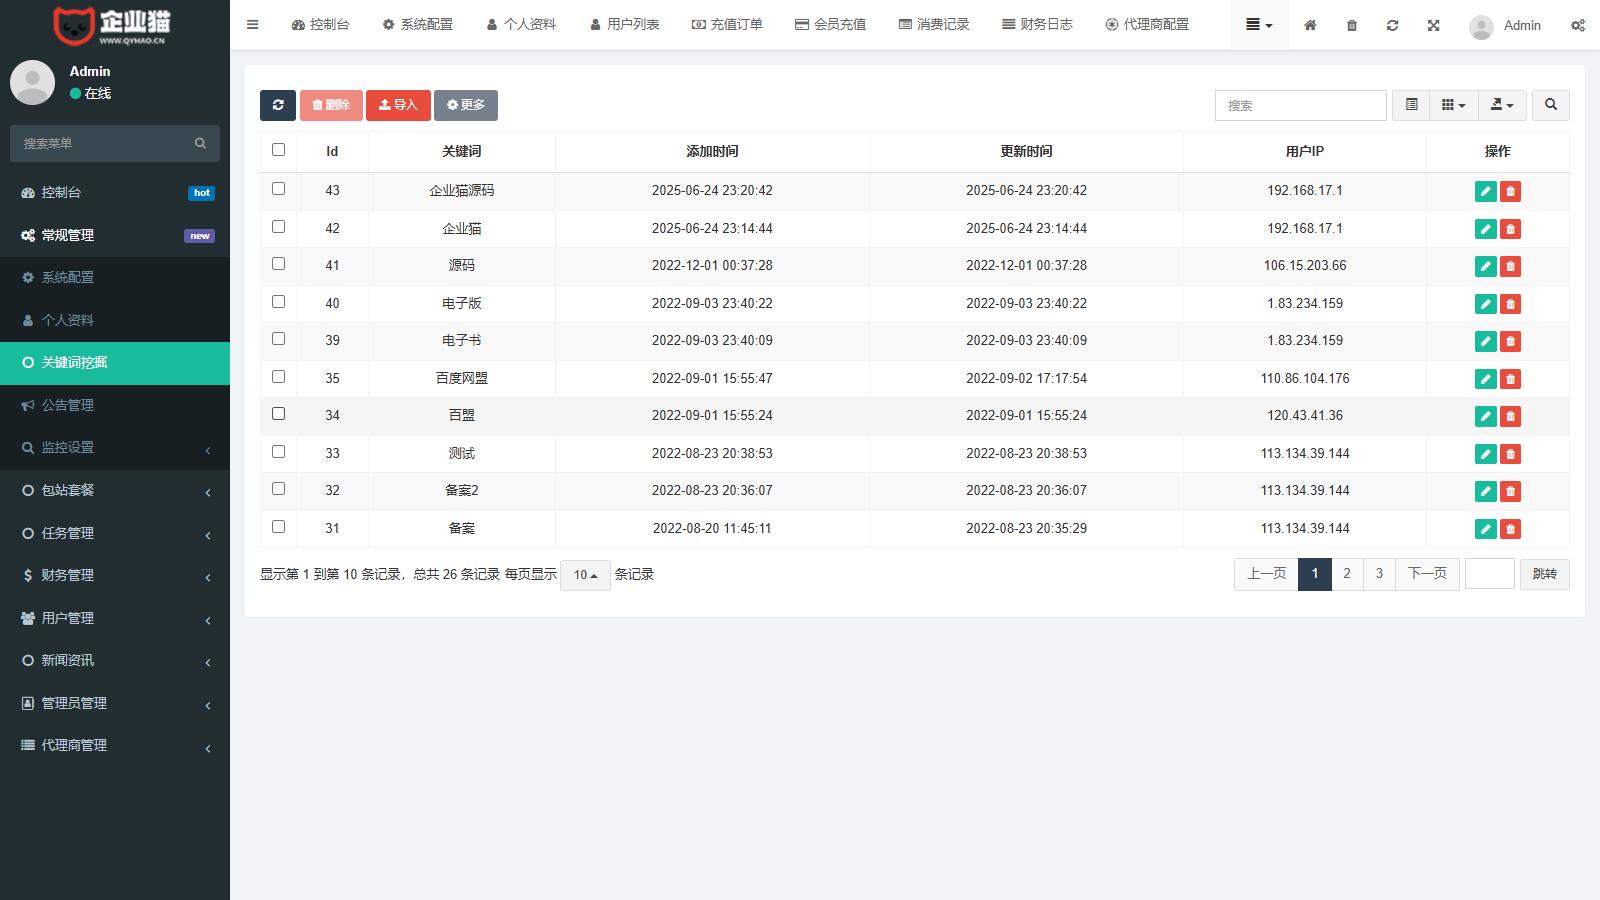Click the magnifier search button beside the export dropdown
The height and width of the screenshot is (900, 1600).
tap(1551, 105)
